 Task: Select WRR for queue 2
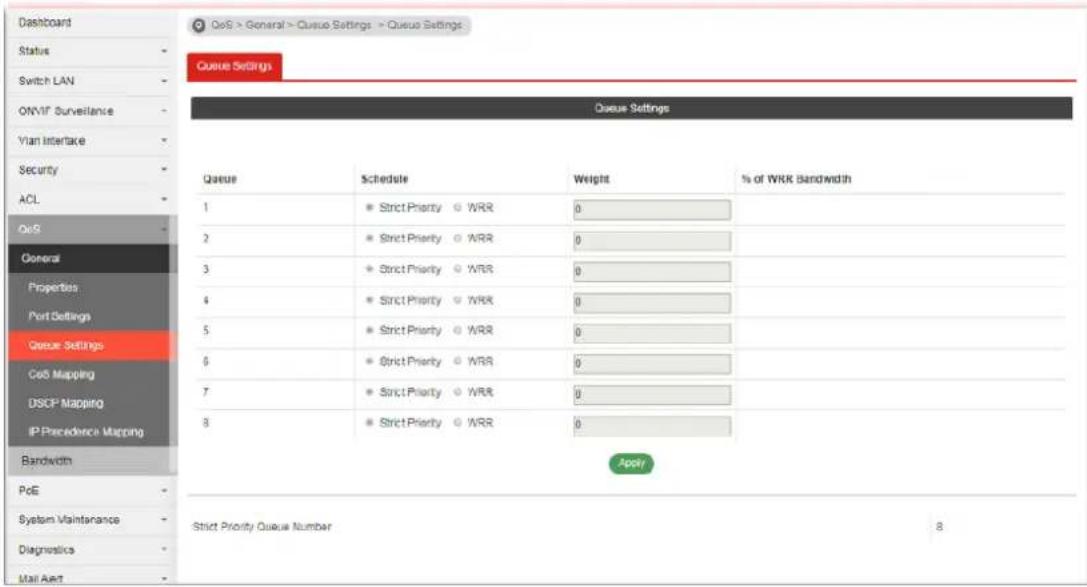458,238
